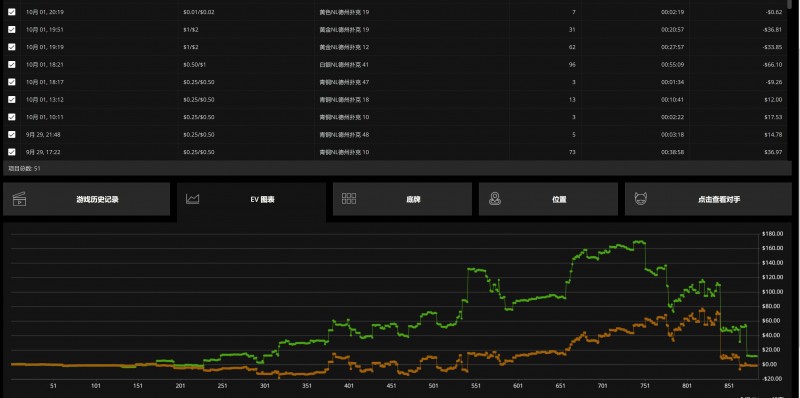Toggle checkbox for the 10月 01, 19:51 session
This screenshot has width=800, height=398.
pyautogui.click(x=12, y=30)
